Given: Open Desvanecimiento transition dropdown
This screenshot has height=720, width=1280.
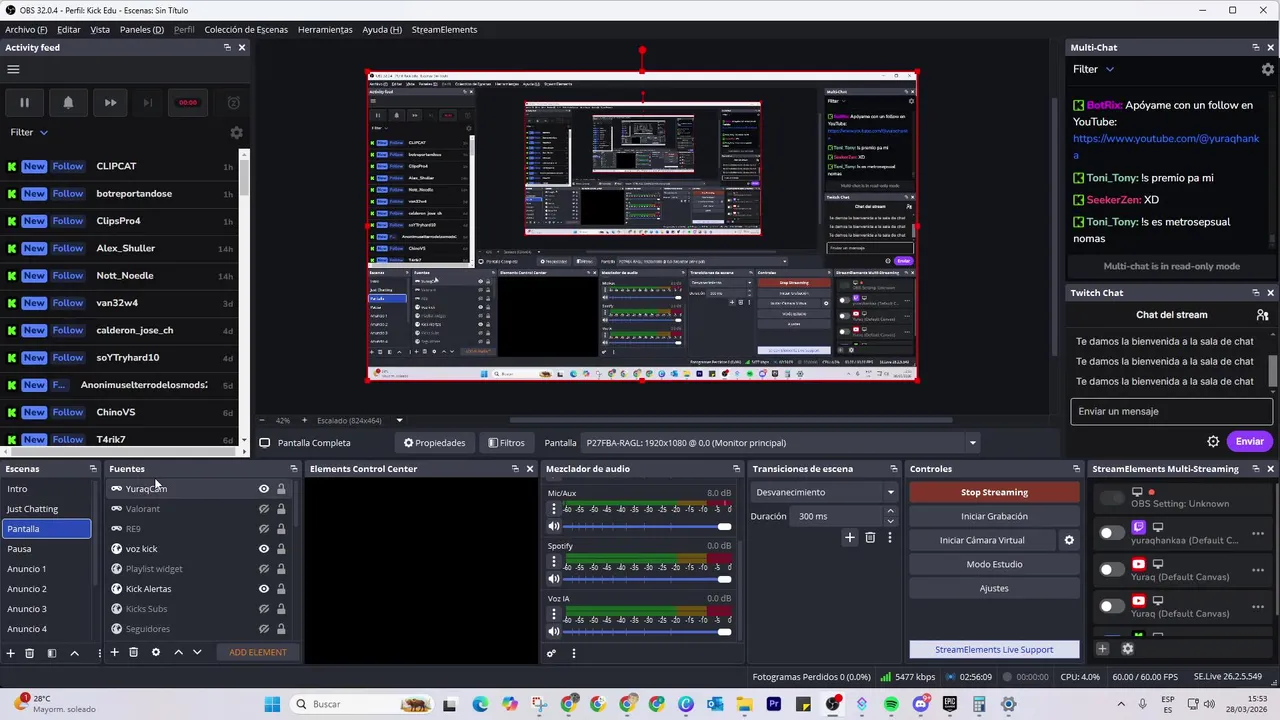Looking at the screenshot, I should 825,492.
